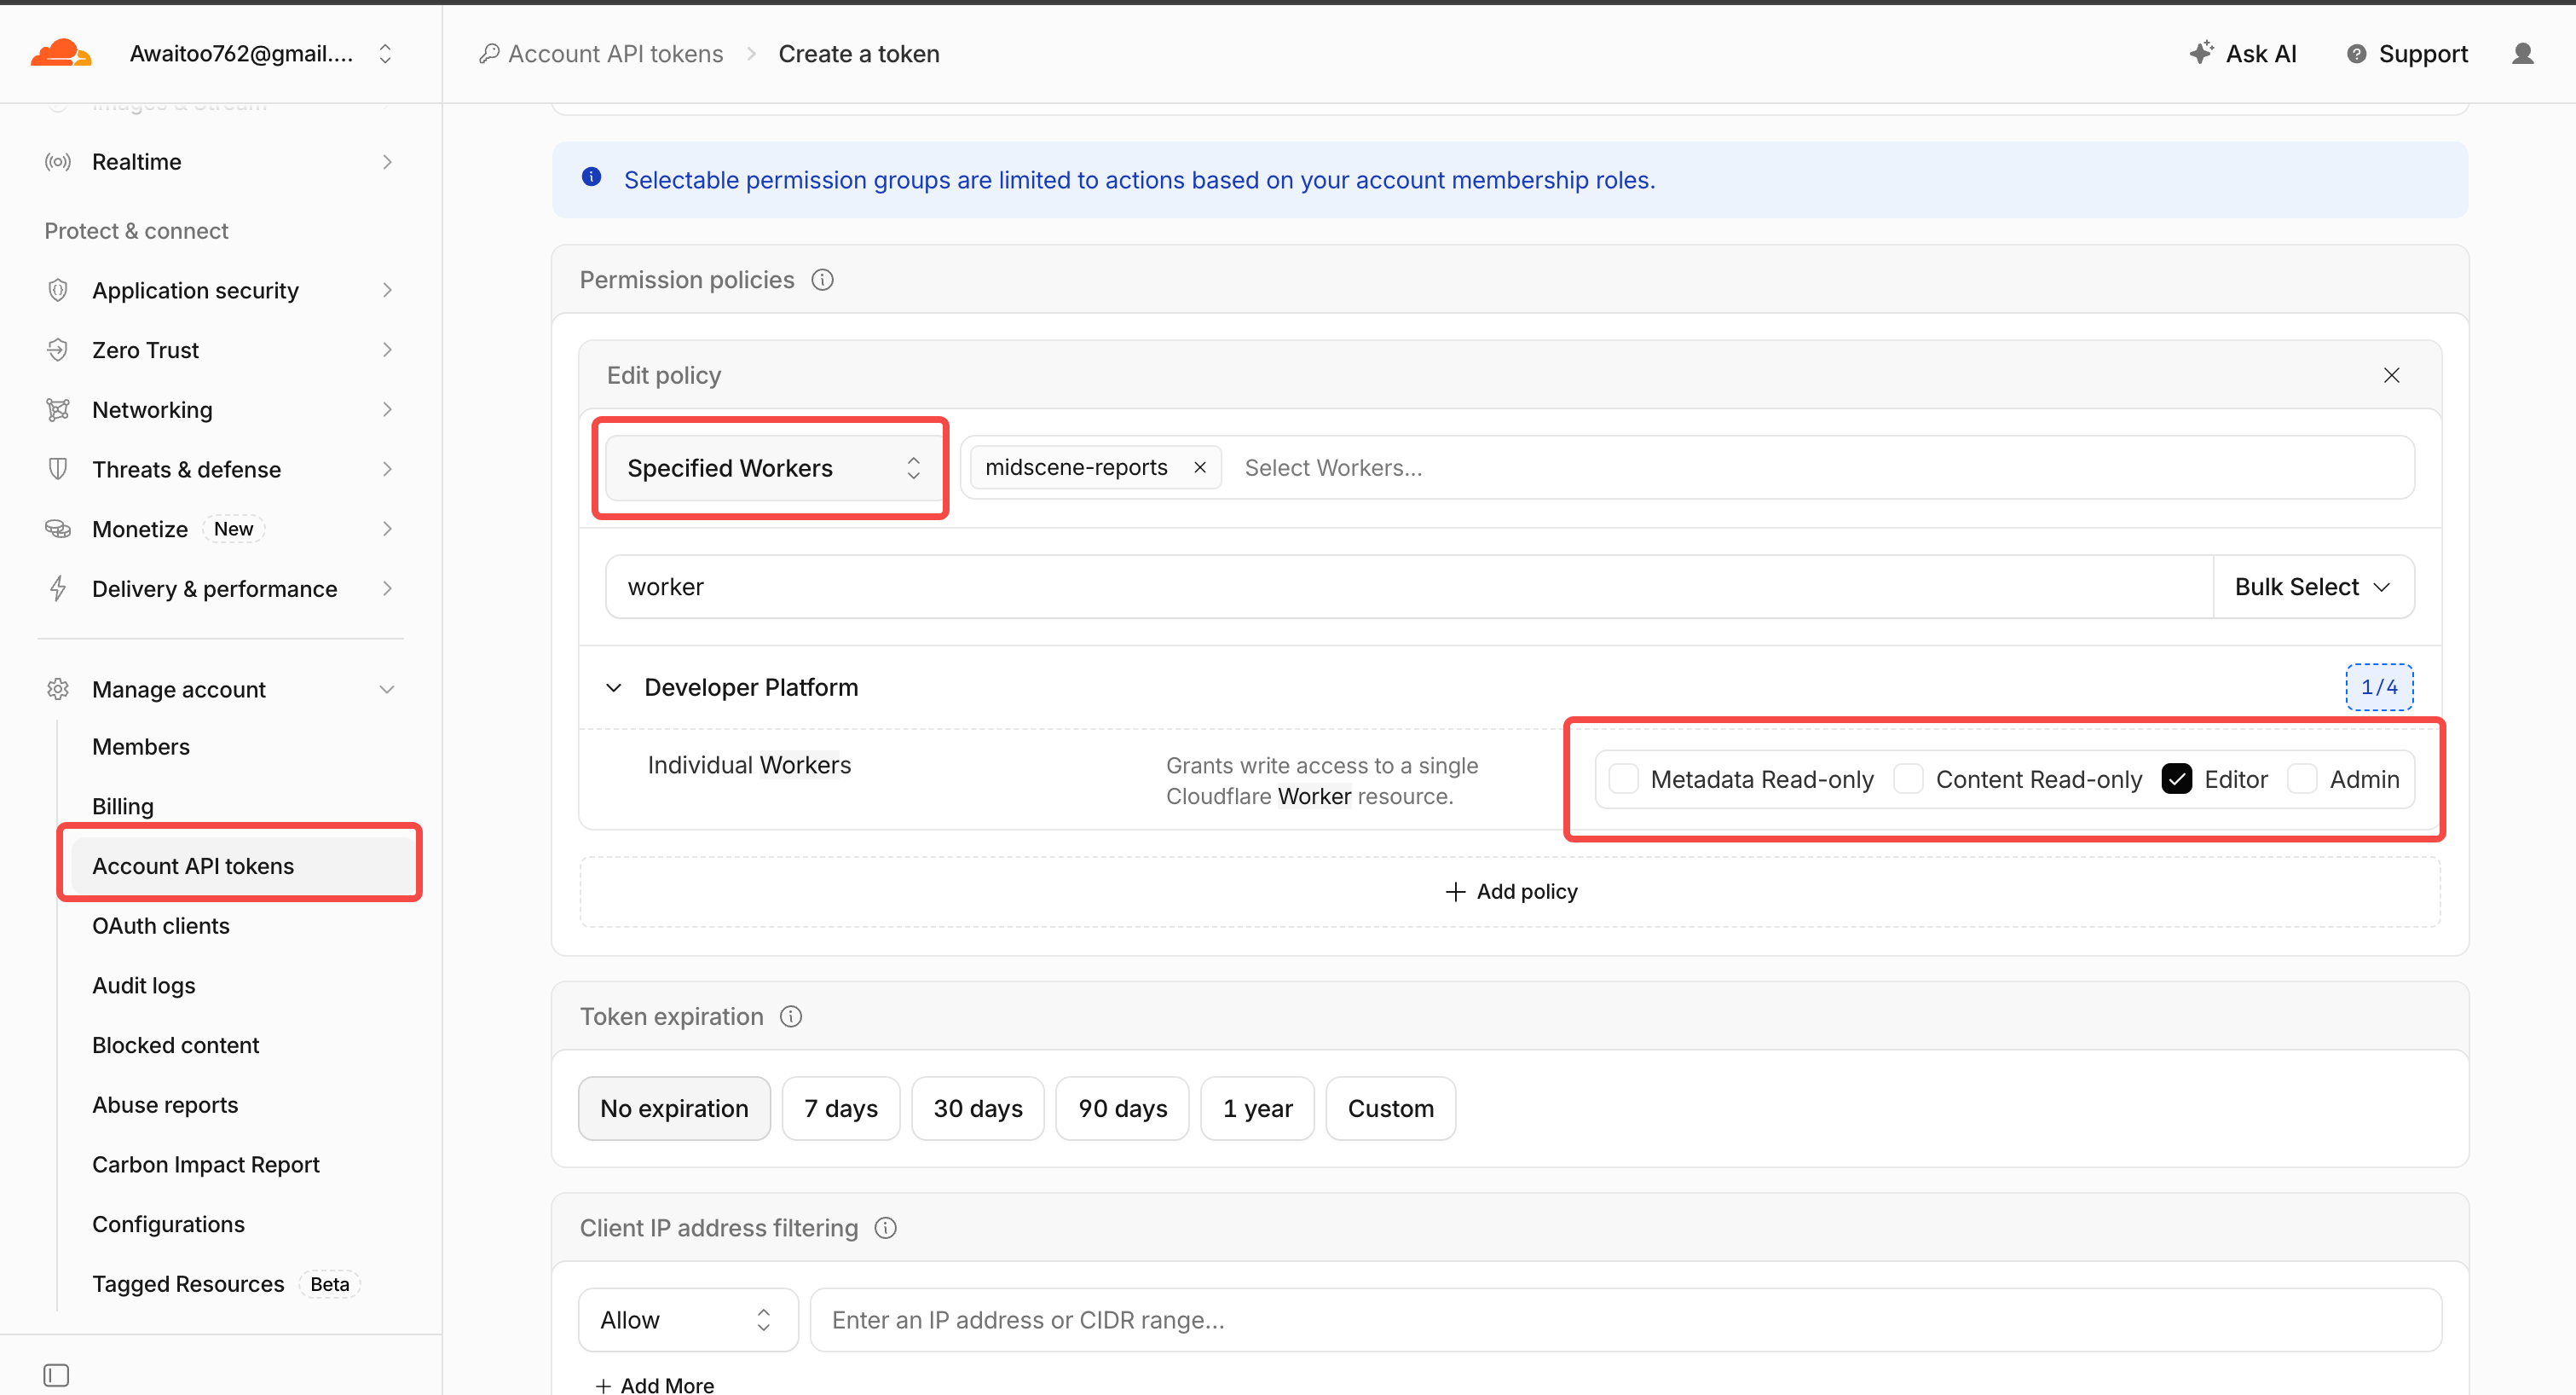Click the IP address or CIDR range field
The image size is (2576, 1395).
tap(1626, 1320)
